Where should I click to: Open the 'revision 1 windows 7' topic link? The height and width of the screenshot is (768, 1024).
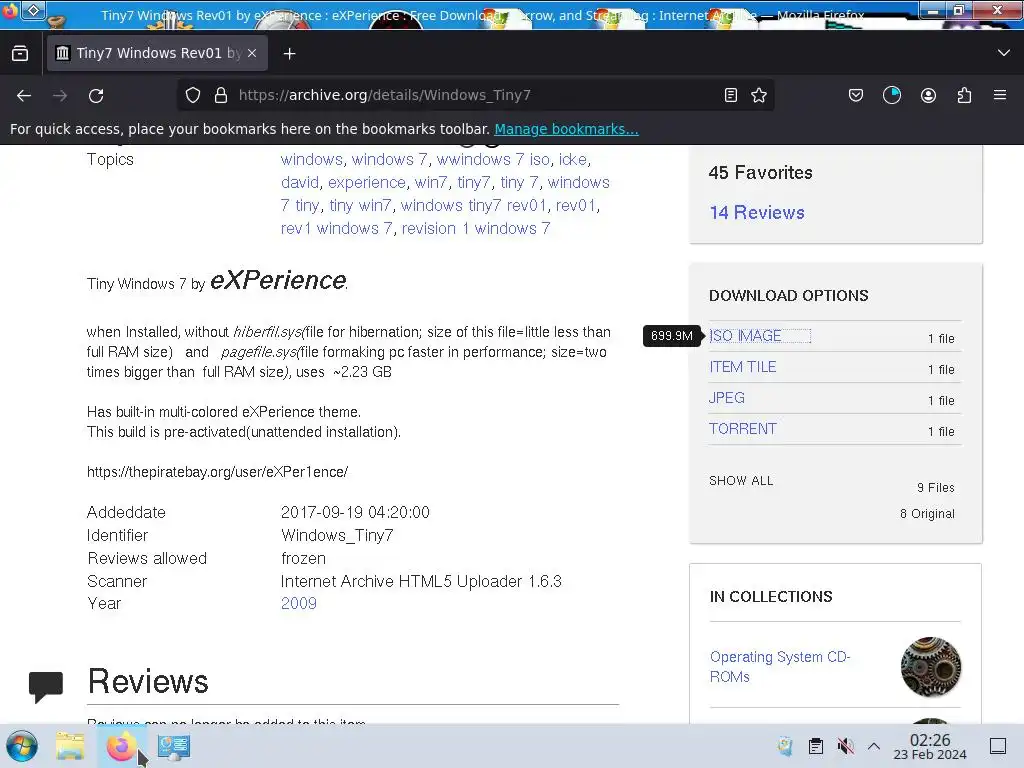tap(475, 229)
